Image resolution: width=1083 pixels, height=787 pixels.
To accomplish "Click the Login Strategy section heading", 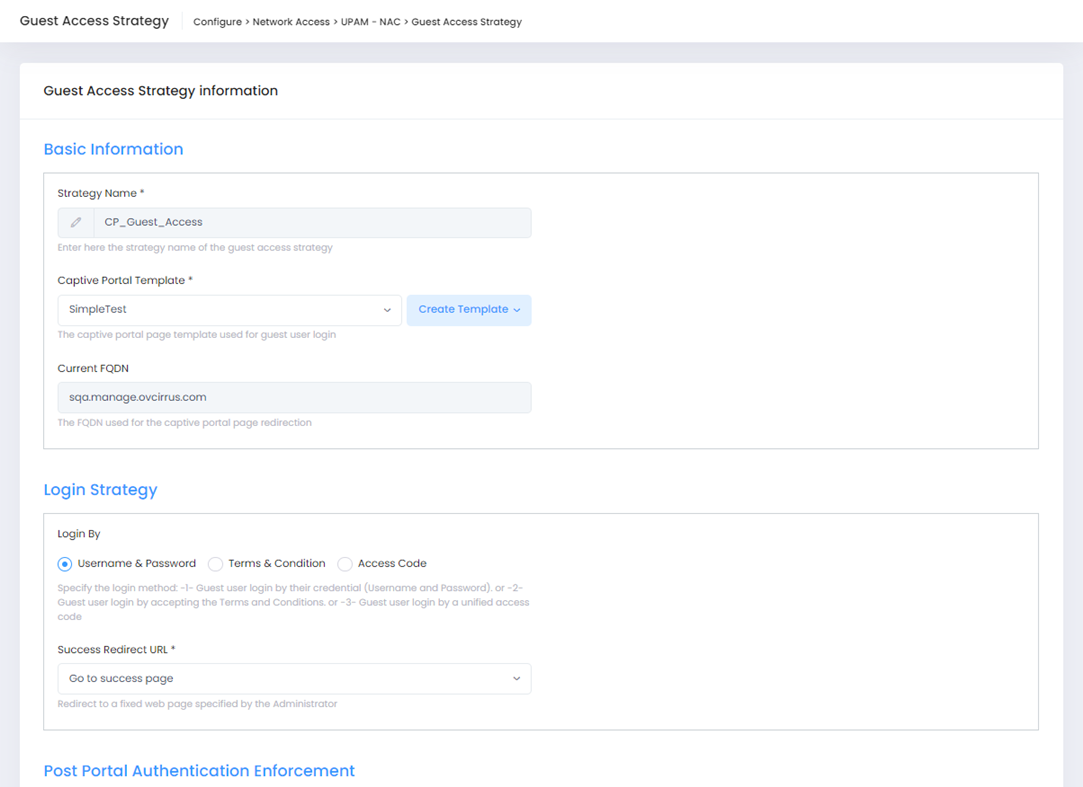I will pos(100,490).
